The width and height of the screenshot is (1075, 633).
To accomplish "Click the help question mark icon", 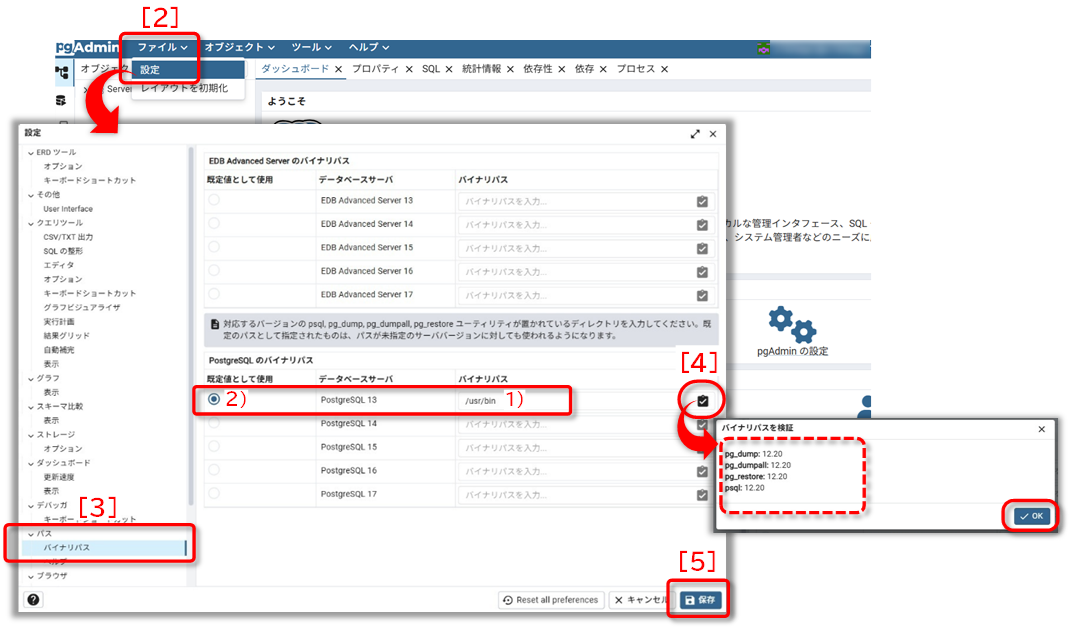I will click(33, 599).
